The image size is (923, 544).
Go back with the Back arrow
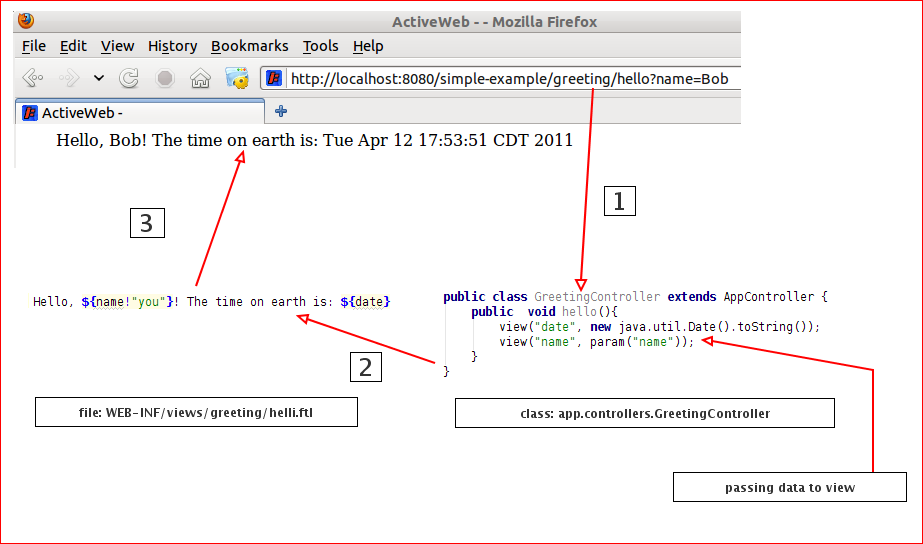click(32, 78)
